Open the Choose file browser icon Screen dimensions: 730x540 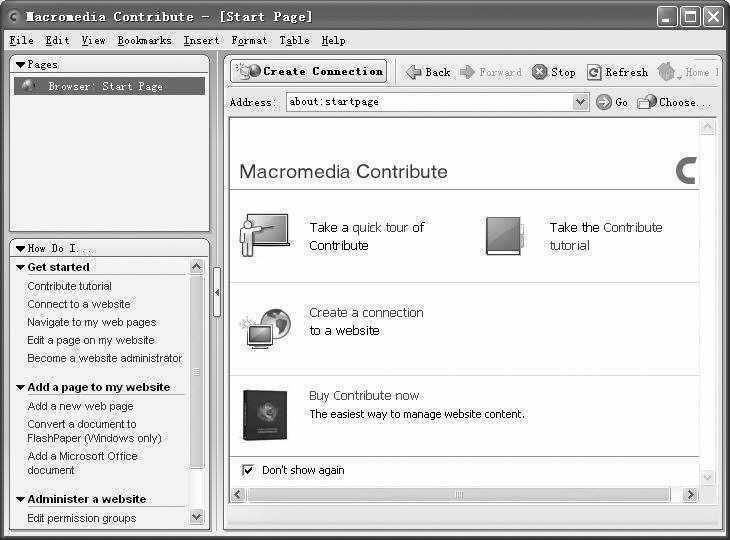click(647, 102)
